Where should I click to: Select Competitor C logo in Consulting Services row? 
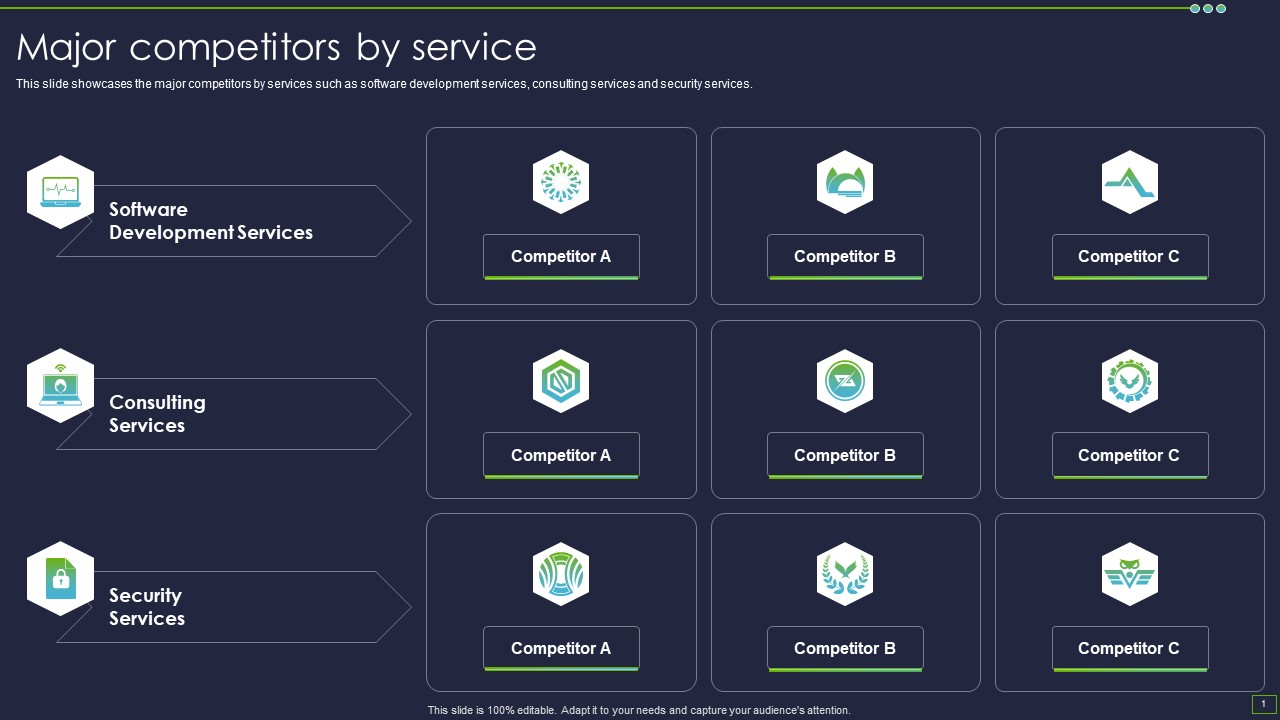point(1130,381)
